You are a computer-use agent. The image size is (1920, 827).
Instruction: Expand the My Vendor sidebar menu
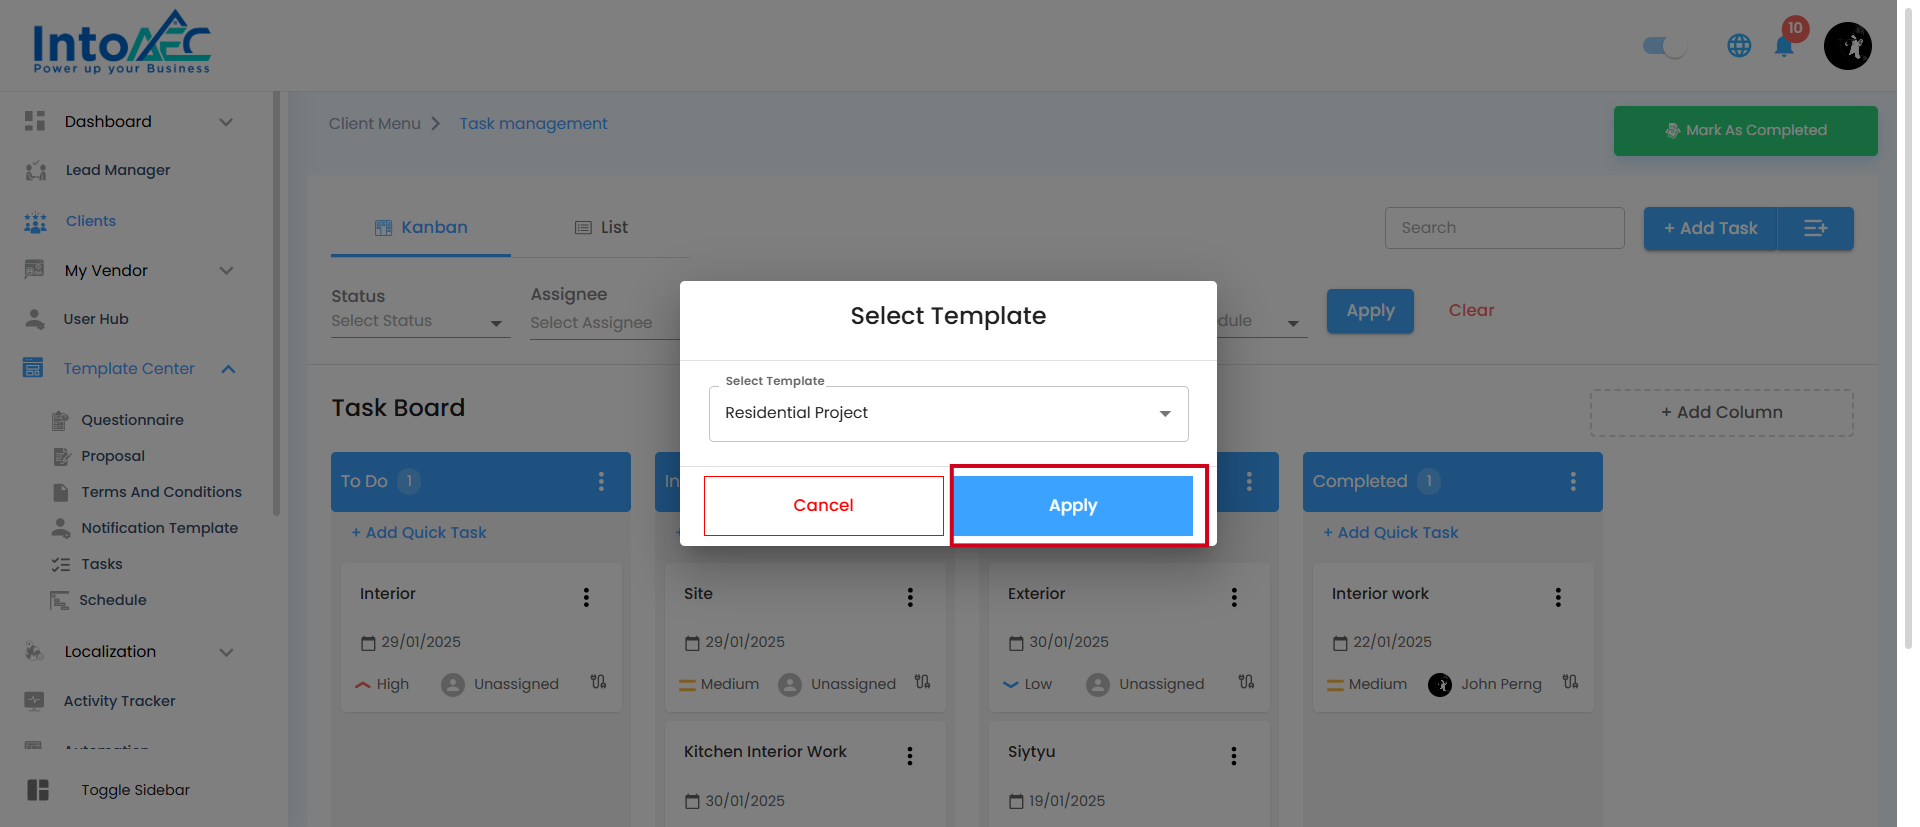226,270
